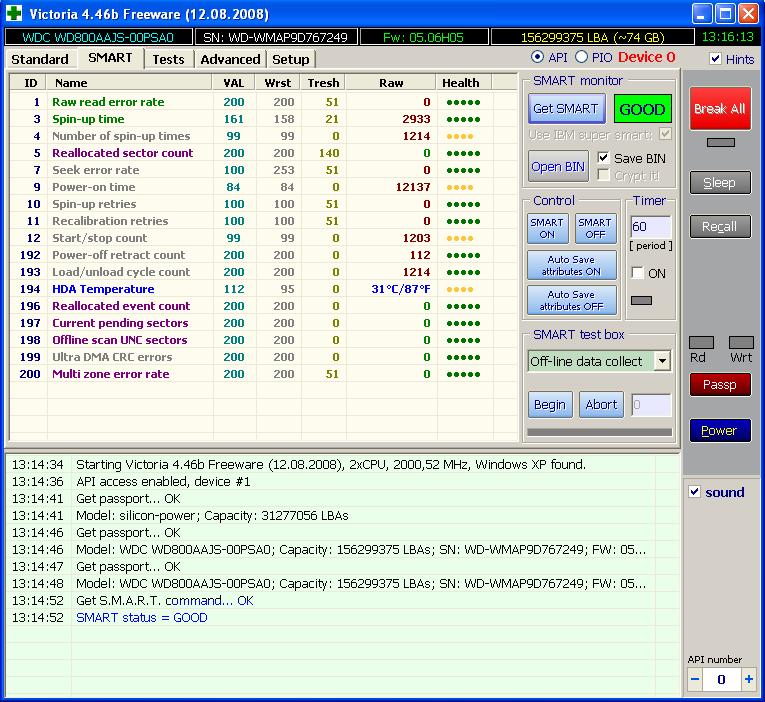This screenshot has height=702, width=765.
Task: Click the red Break All button
Action: (720, 109)
